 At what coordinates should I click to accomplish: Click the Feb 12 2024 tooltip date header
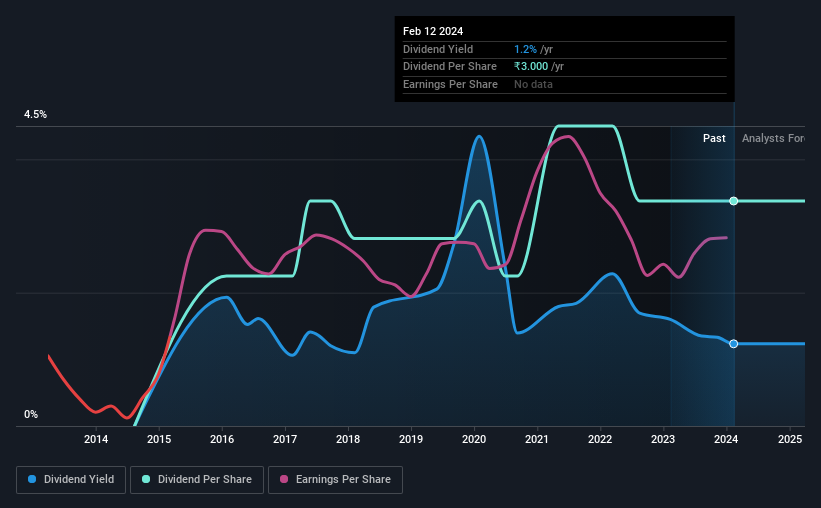[433, 31]
